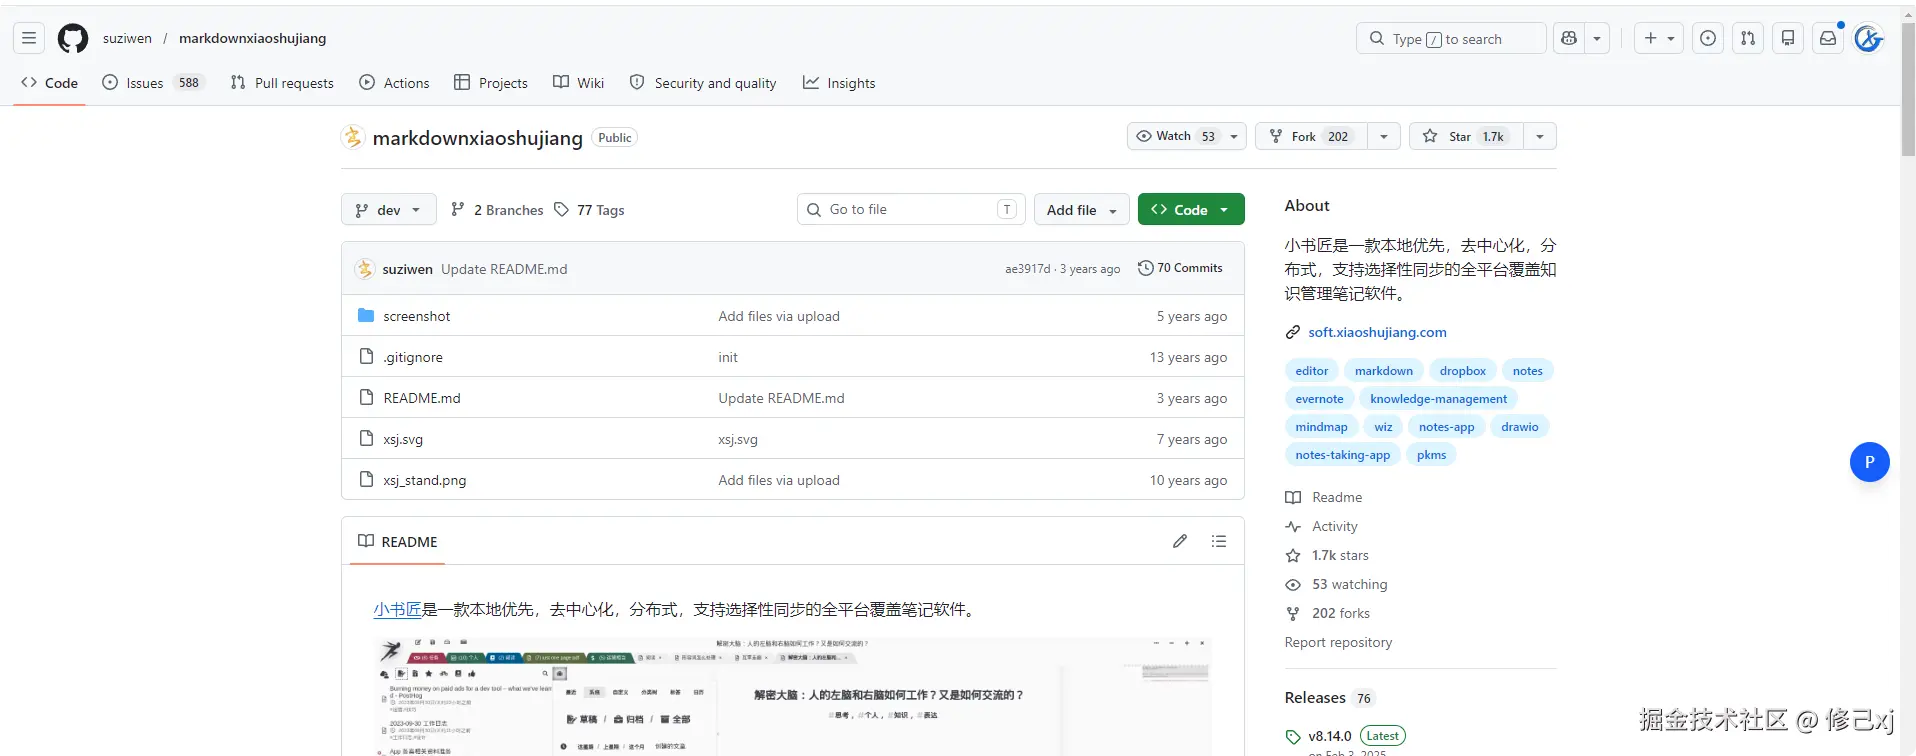Switch to the Actions tab
Viewport: 1916px width, 756px height.
394,83
